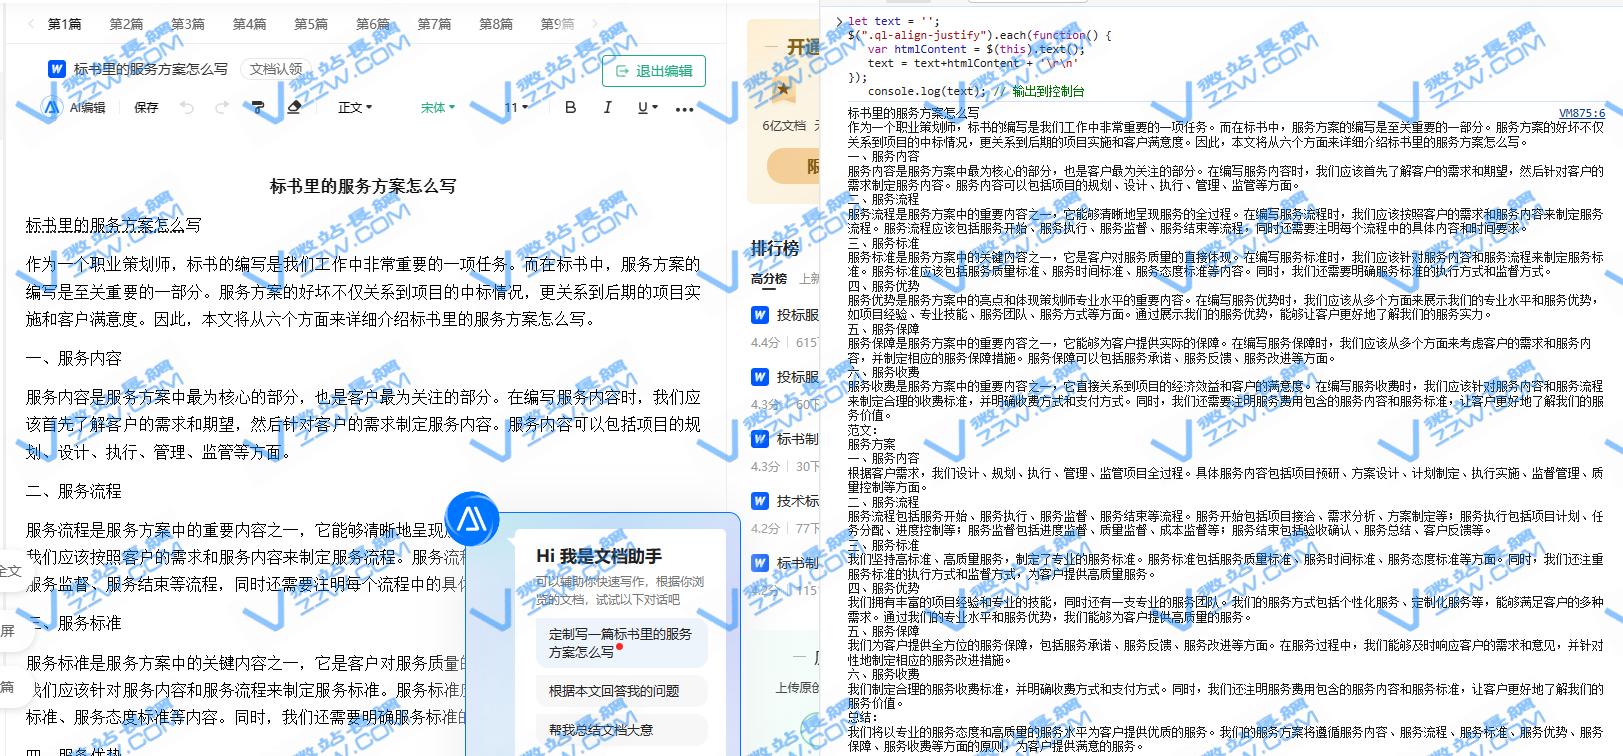1623x756 pixels.
Task: Open the 正文 paragraph style dropdown
Action: click(354, 107)
